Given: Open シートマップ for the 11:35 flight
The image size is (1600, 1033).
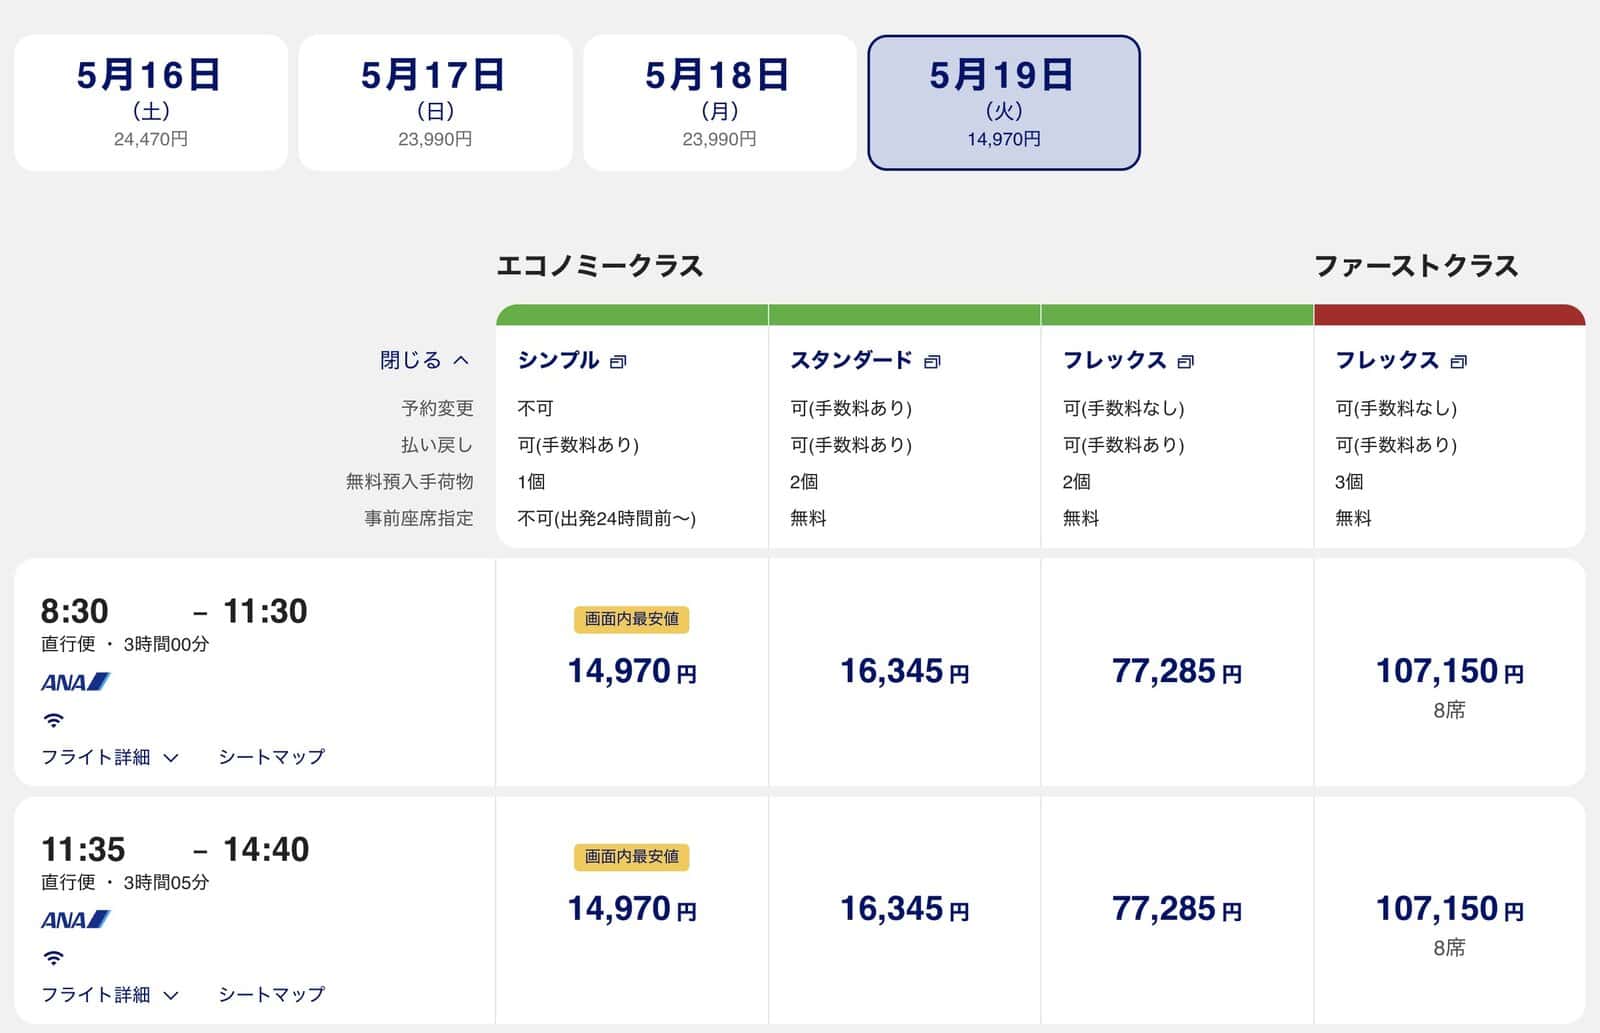Looking at the screenshot, I should 272,995.
